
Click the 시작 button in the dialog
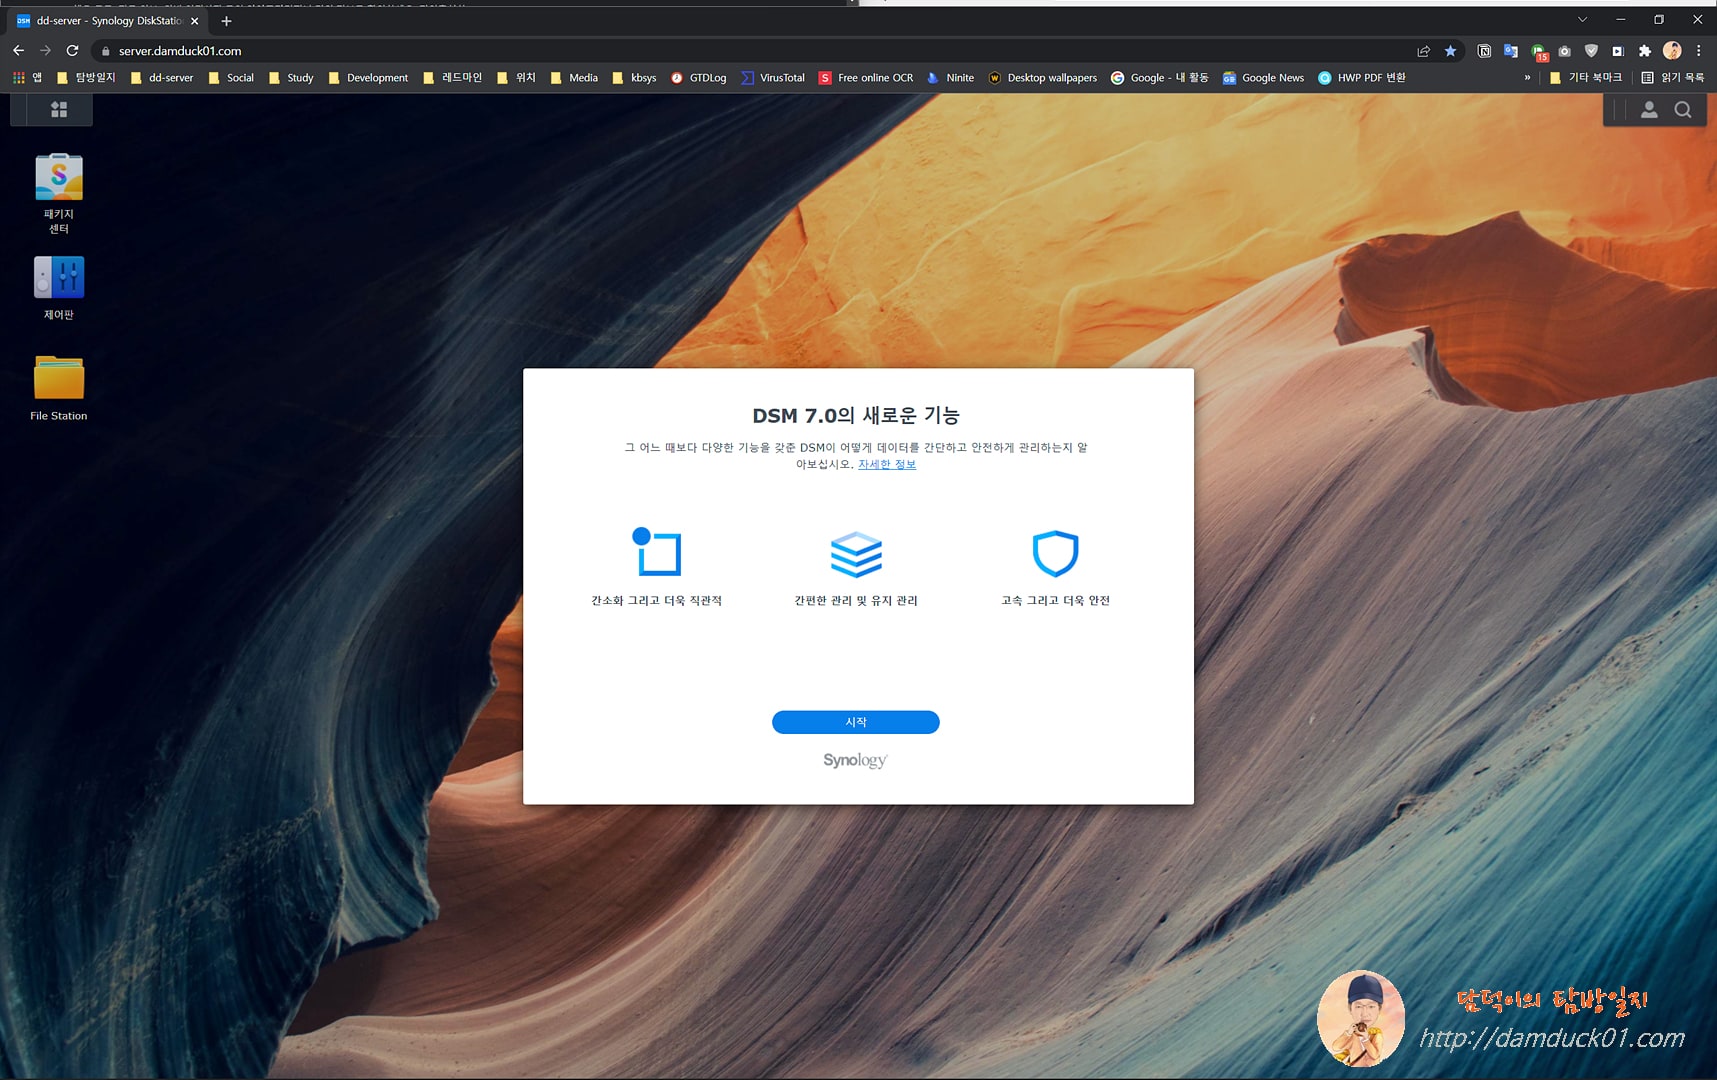(x=855, y=722)
